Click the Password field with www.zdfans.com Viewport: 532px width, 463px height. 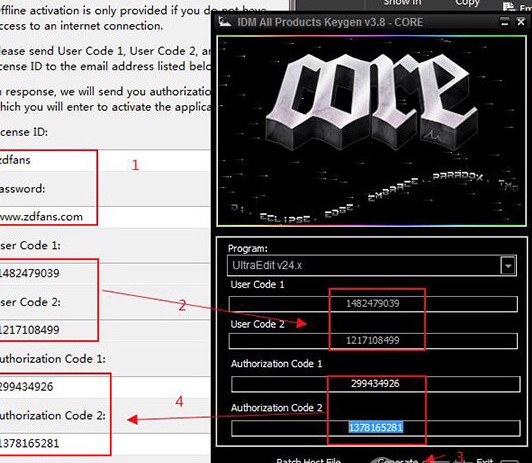(105, 217)
